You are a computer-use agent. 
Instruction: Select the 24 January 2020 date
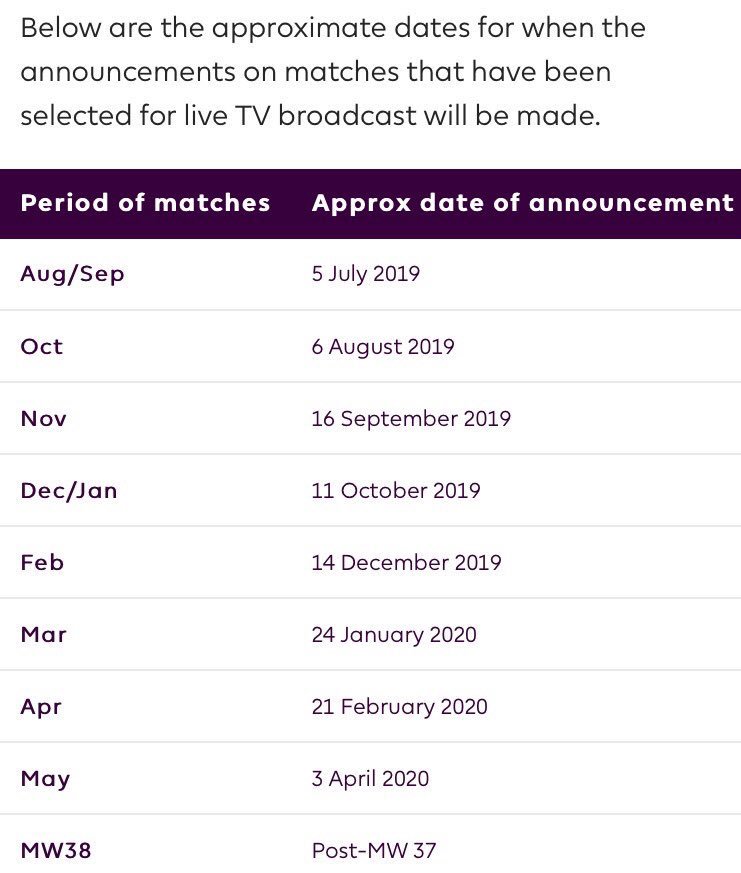click(x=394, y=635)
